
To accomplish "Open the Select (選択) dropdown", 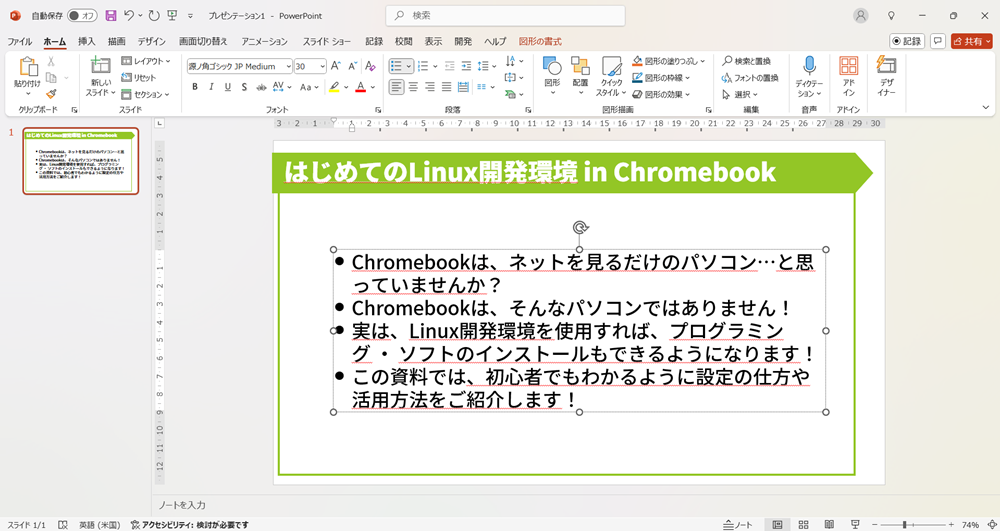I will (740, 94).
